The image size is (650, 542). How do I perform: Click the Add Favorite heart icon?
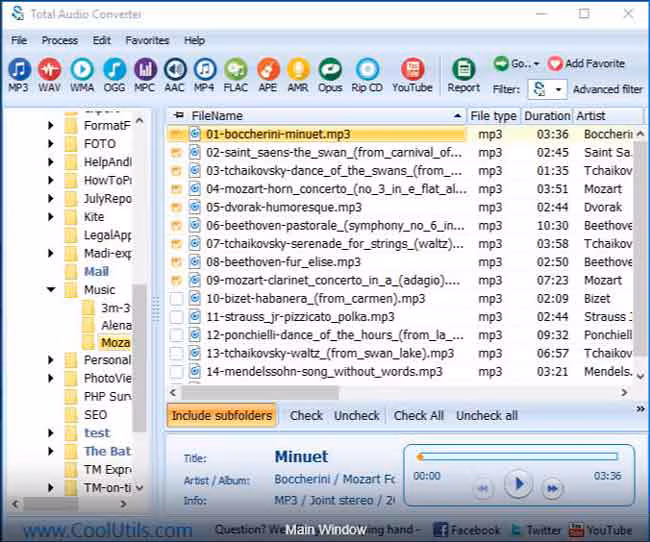pyautogui.click(x=555, y=64)
